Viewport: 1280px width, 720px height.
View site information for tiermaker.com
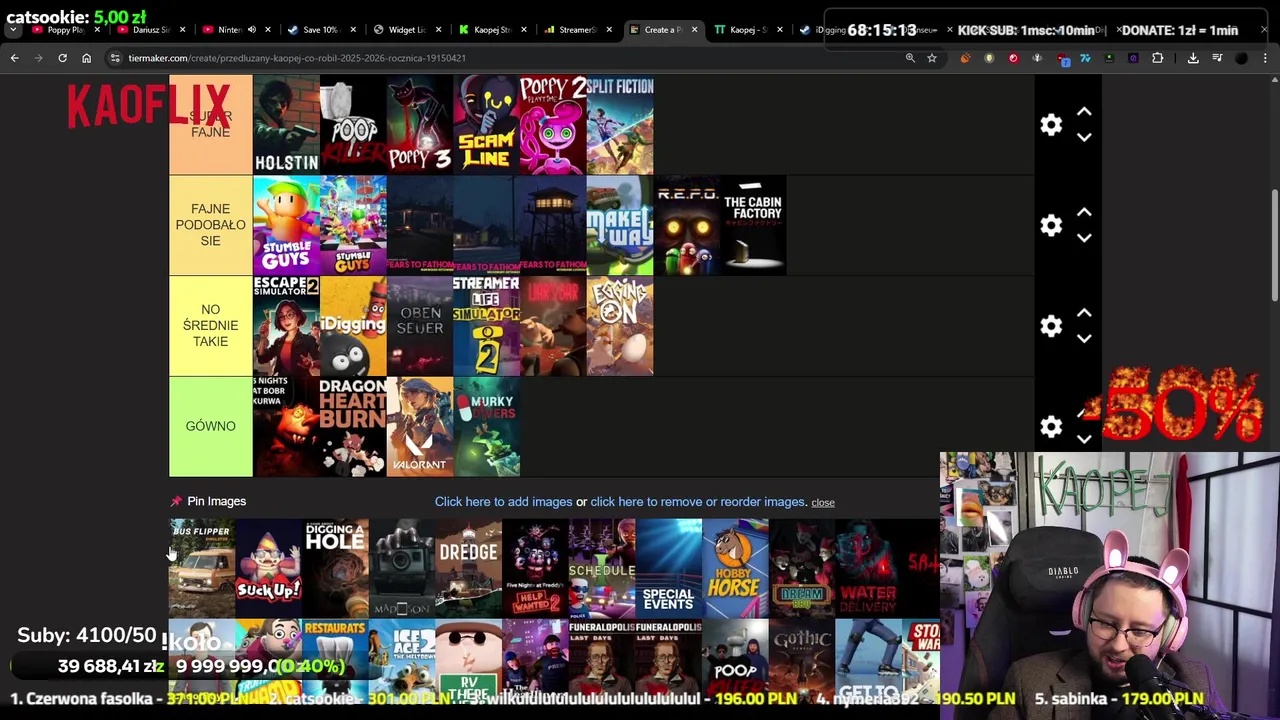[x=116, y=58]
